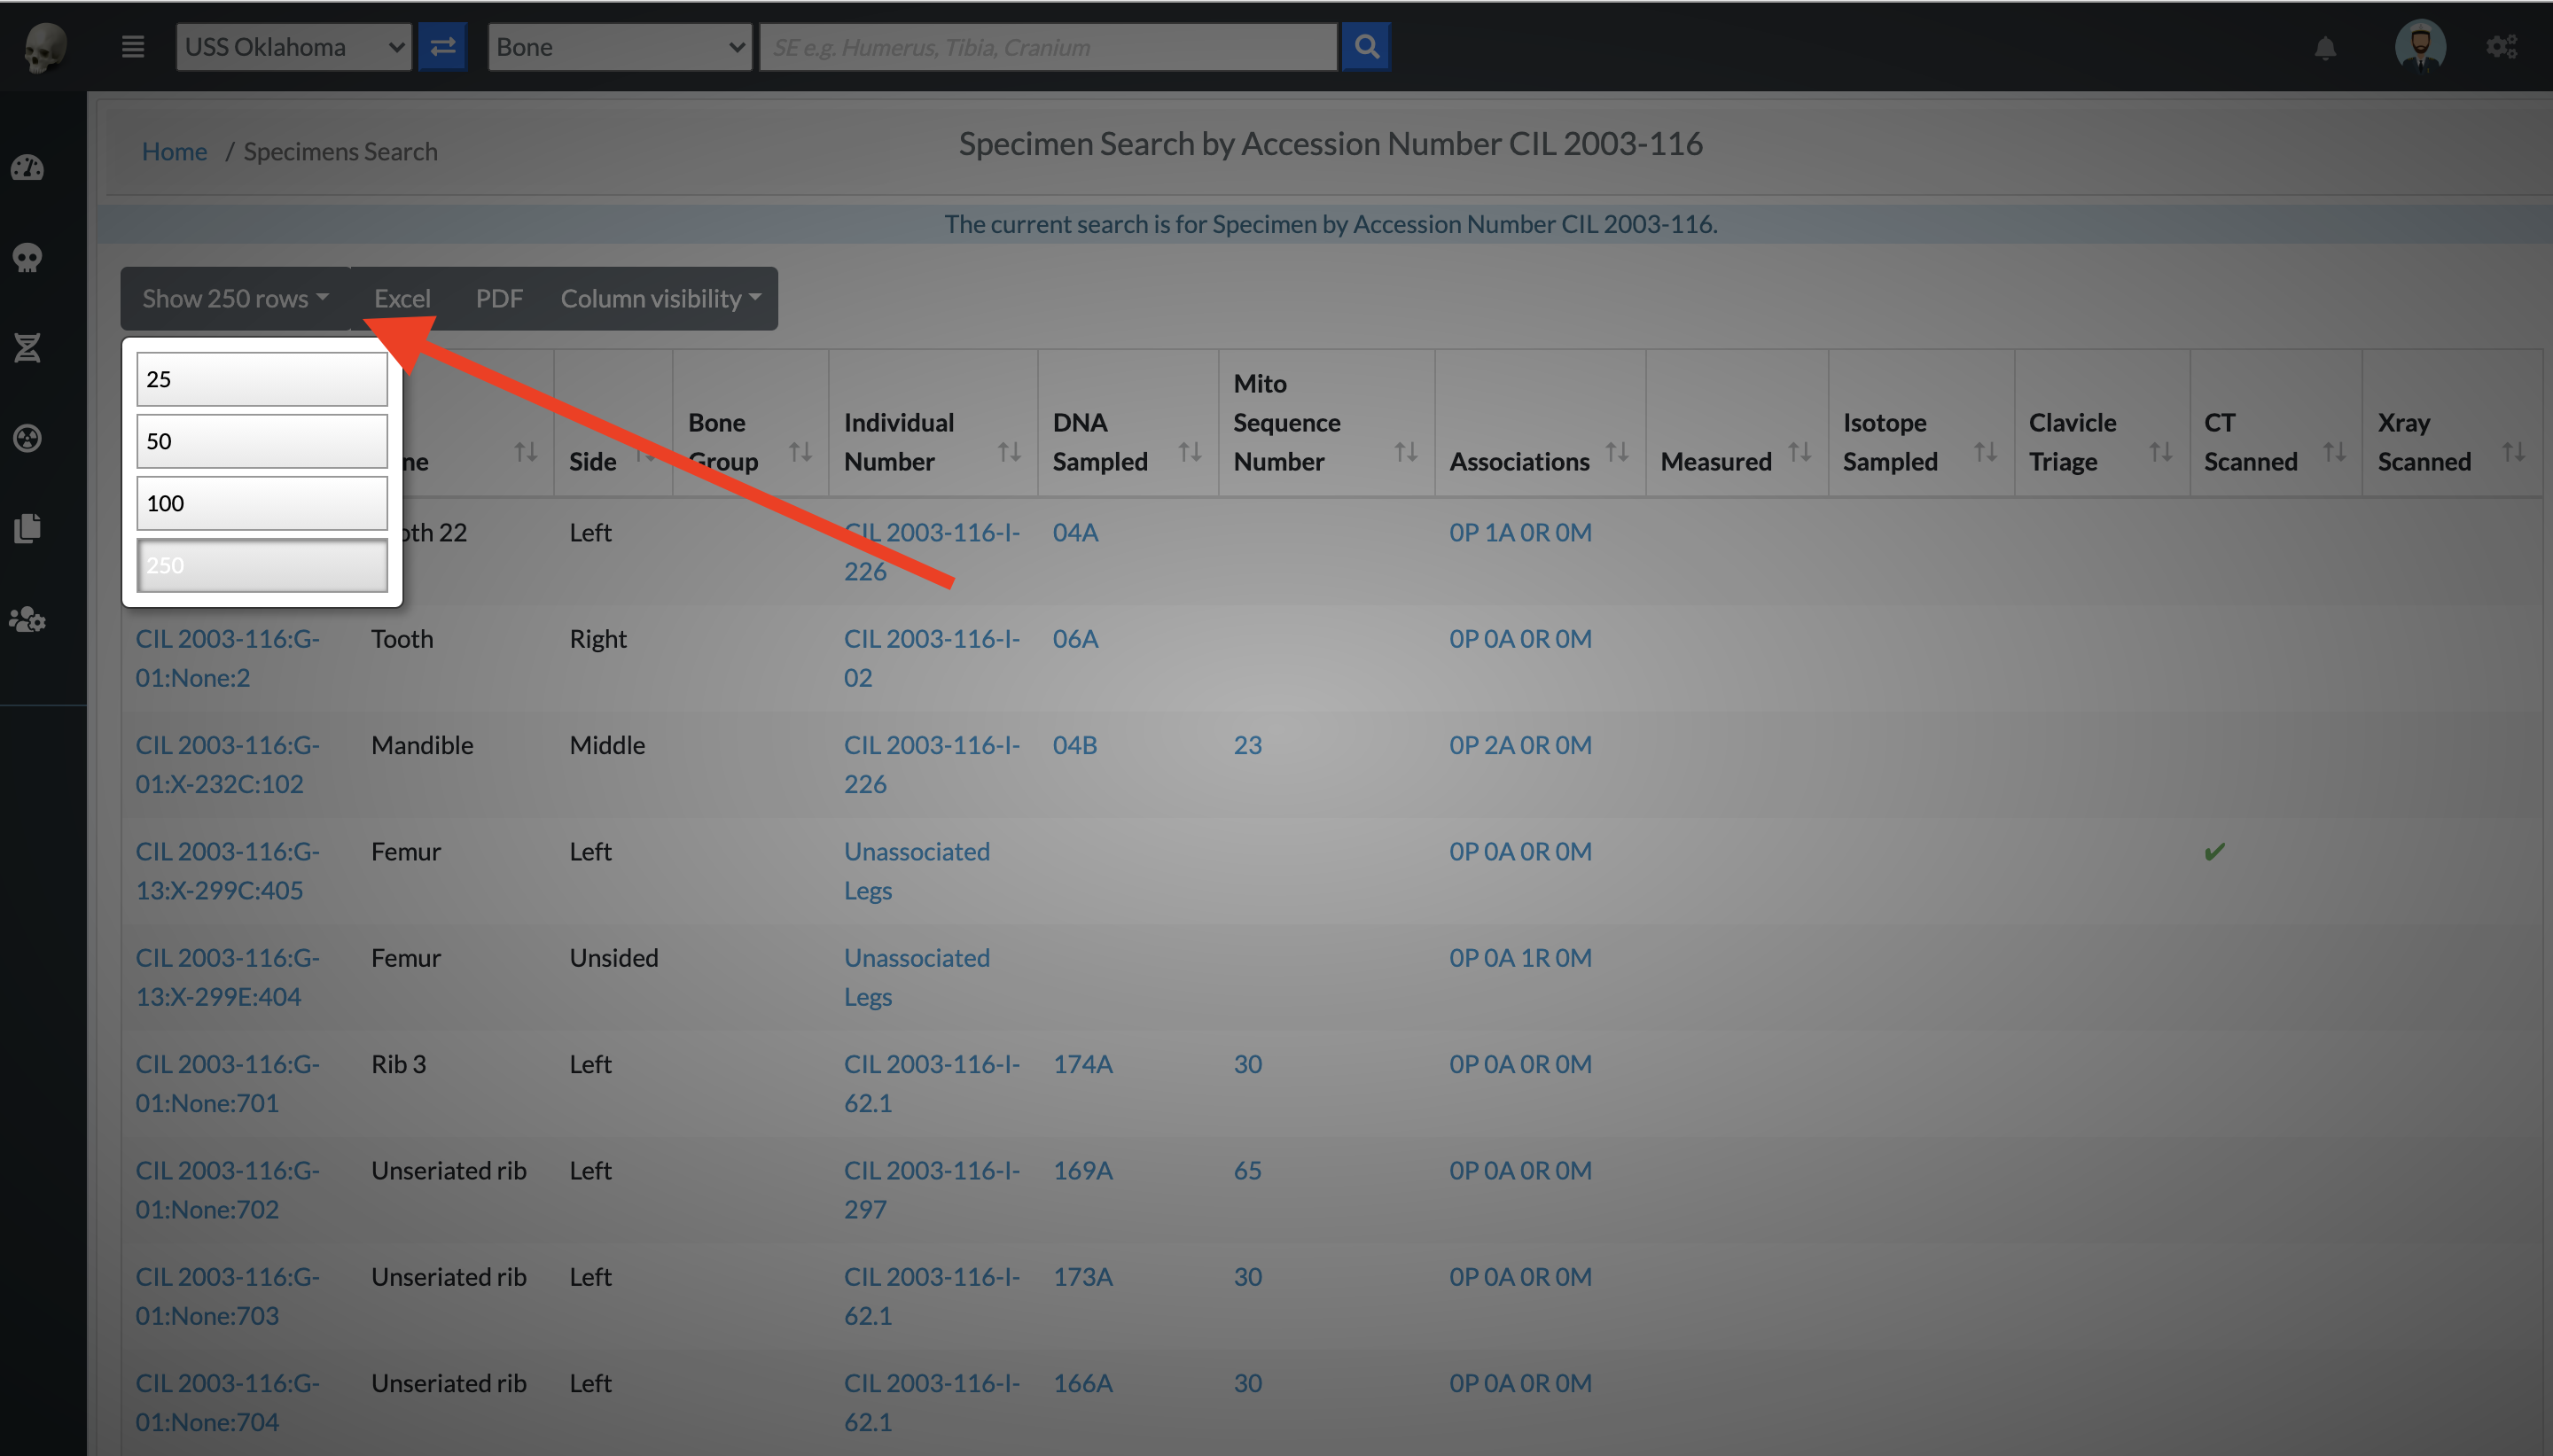
Task: Select 250 rows option
Action: (262, 565)
